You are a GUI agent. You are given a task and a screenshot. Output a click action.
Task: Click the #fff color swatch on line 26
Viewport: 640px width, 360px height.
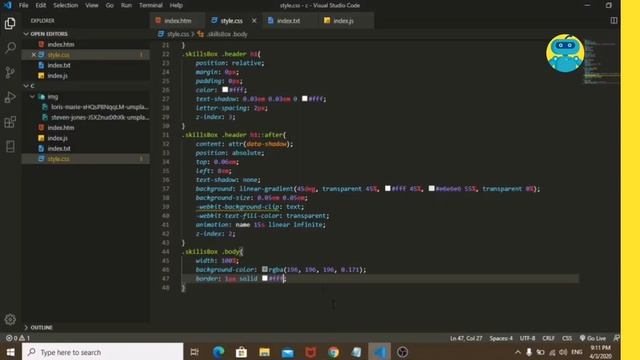tap(225, 89)
